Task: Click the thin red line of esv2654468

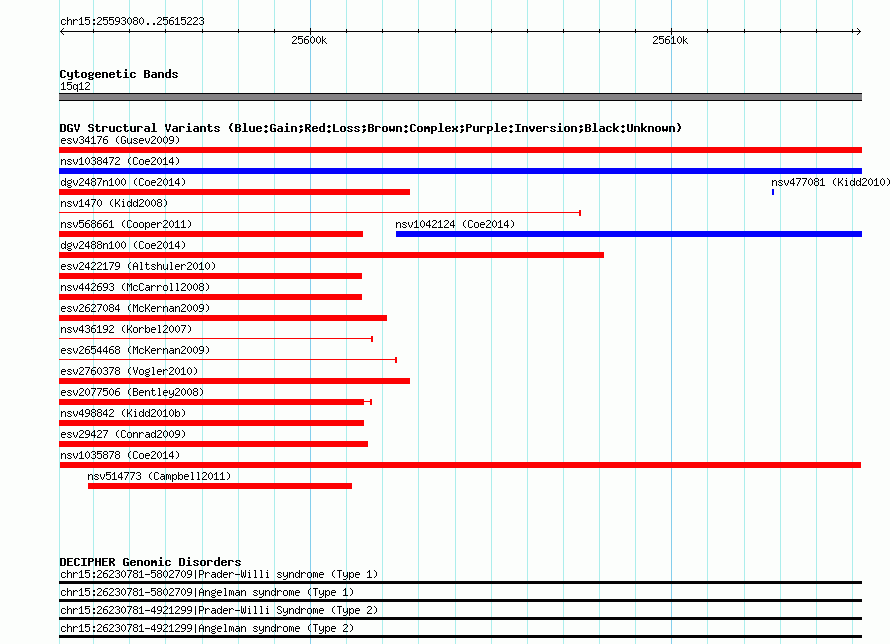Action: point(228,360)
